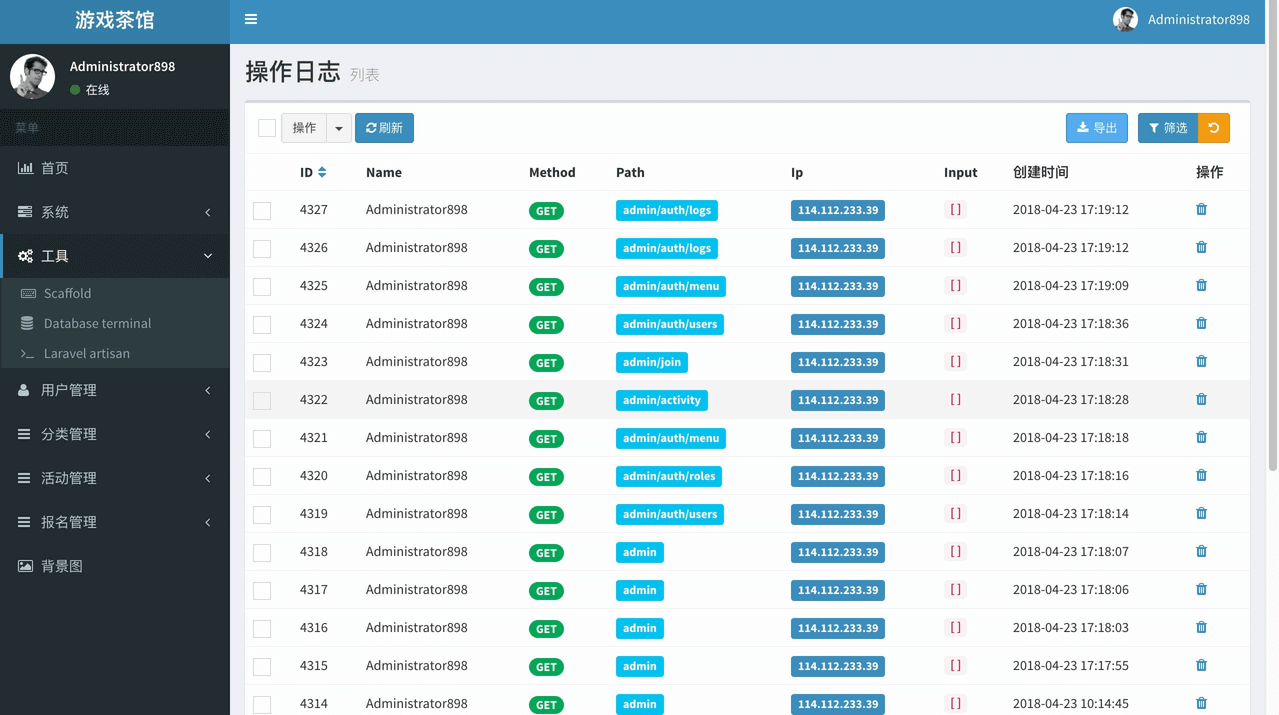
Task: Click the 刷新 refresh button
Action: point(384,128)
